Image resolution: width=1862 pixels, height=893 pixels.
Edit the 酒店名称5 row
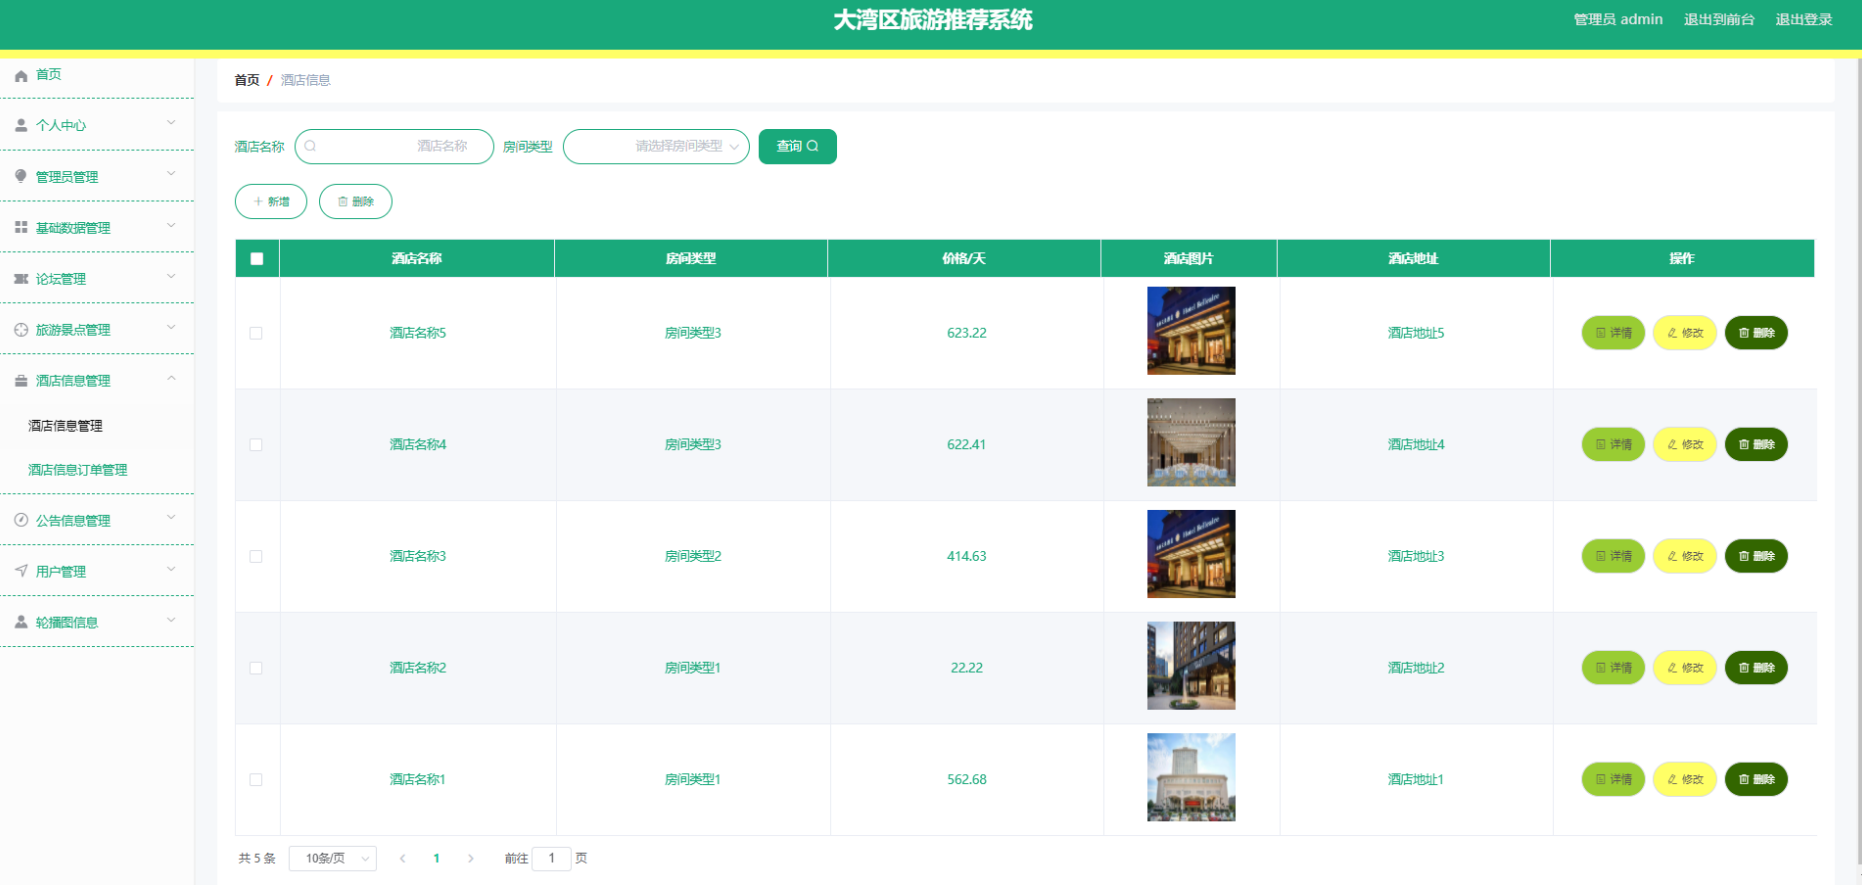[x=1685, y=333]
